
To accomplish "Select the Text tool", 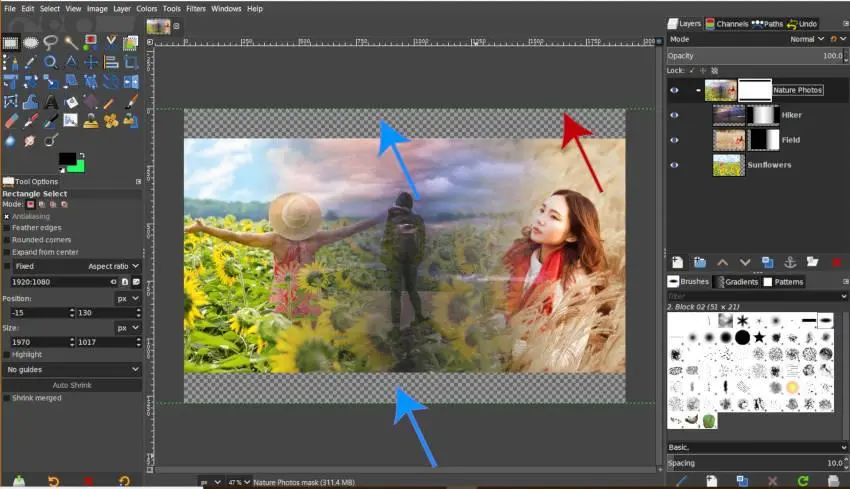I will click(x=50, y=101).
